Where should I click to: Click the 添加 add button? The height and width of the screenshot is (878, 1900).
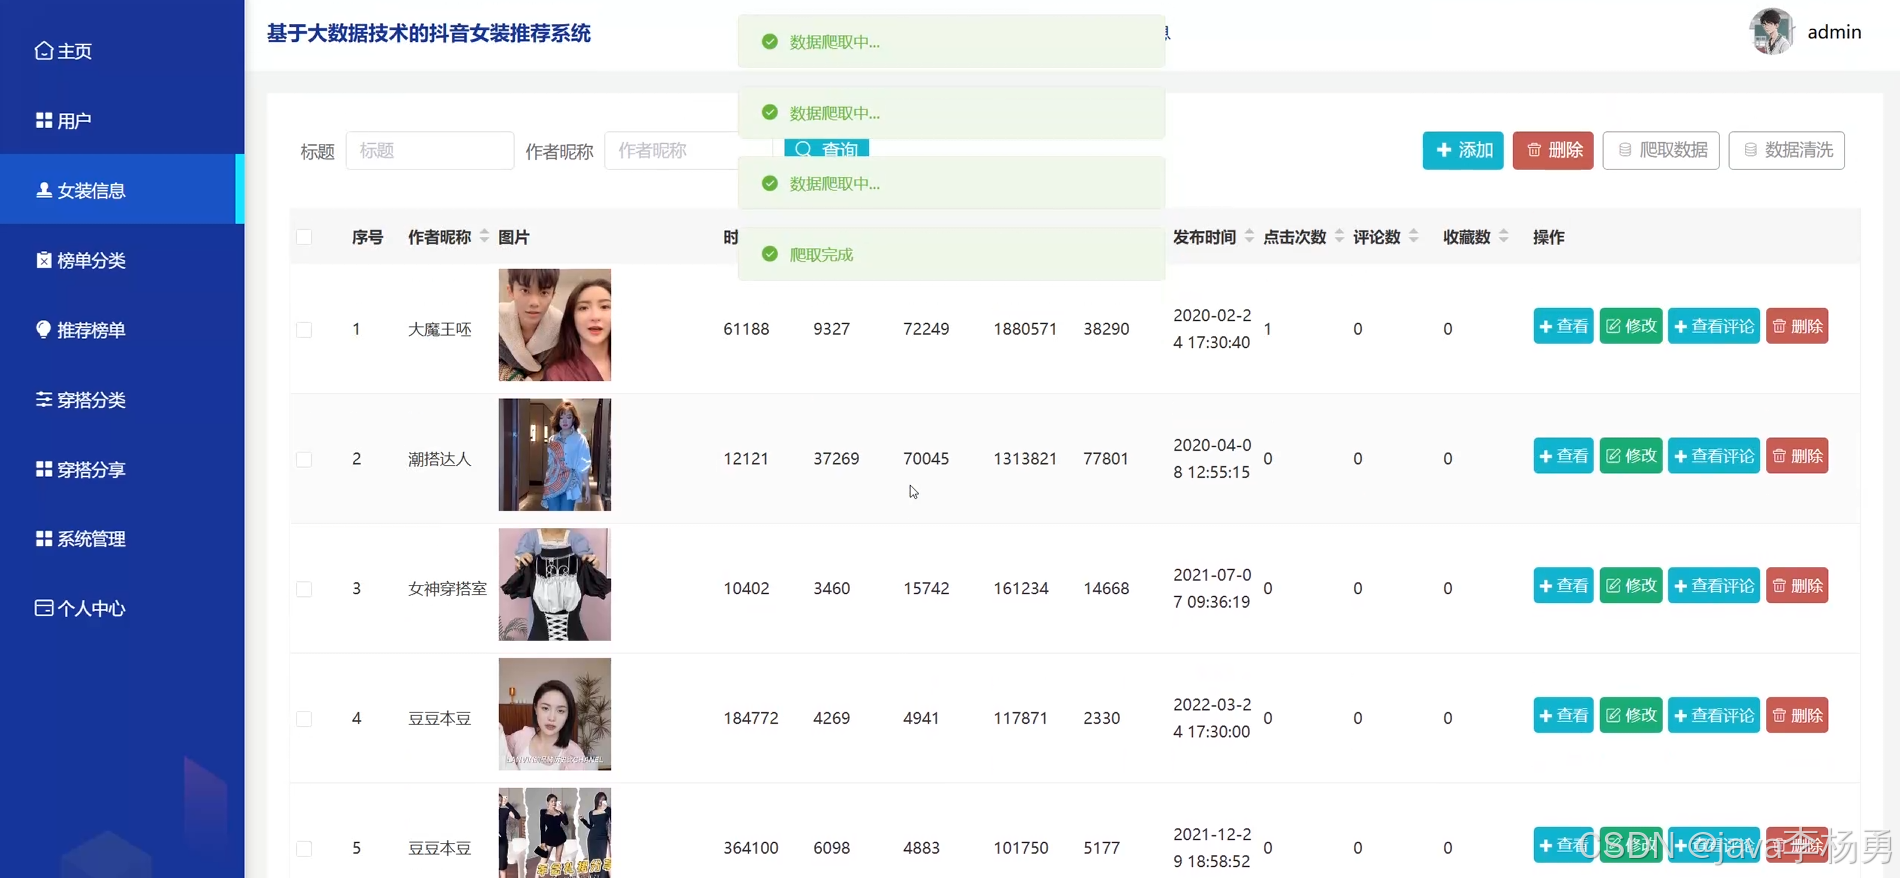point(1463,150)
